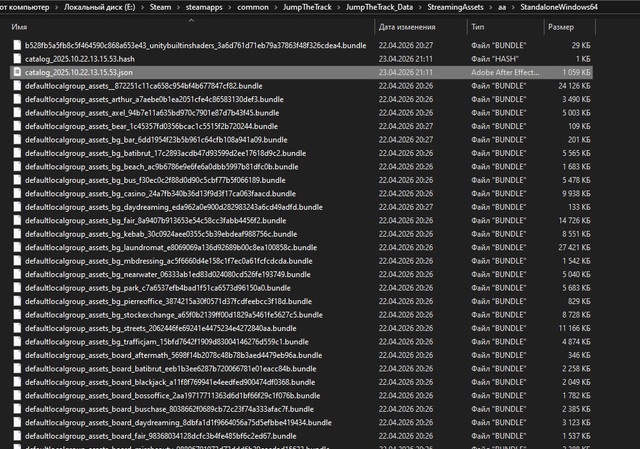Select file name defaultlocalgroup_assets__872251c11ca658c954bf4b677847cf82.bundle
This screenshot has height=449, width=640.
click(144, 86)
